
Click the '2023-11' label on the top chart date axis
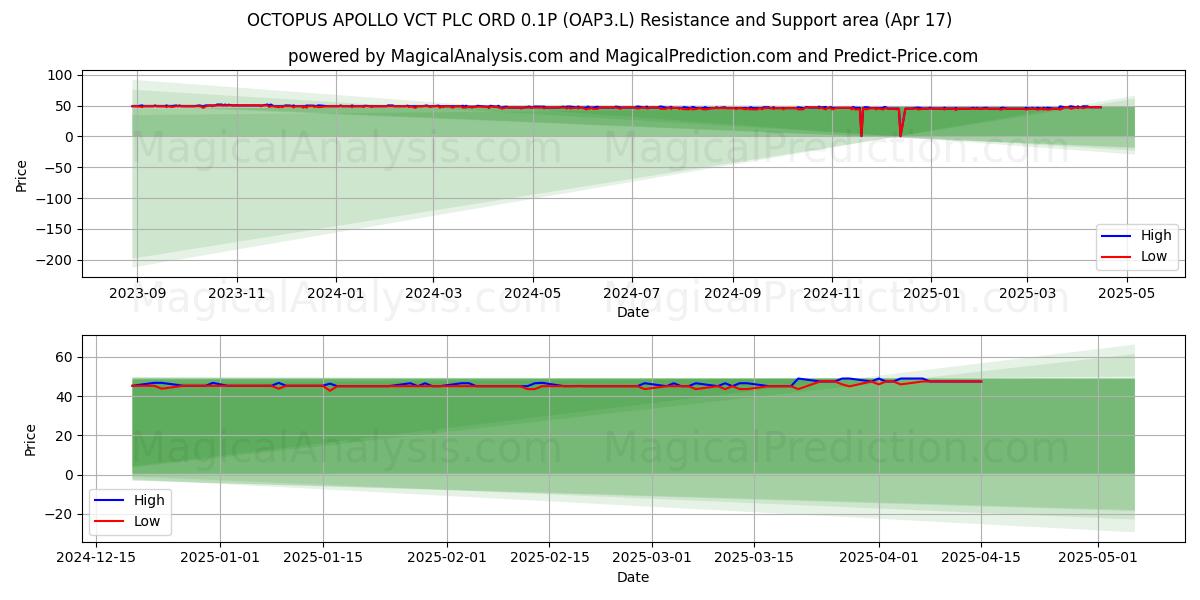(237, 294)
